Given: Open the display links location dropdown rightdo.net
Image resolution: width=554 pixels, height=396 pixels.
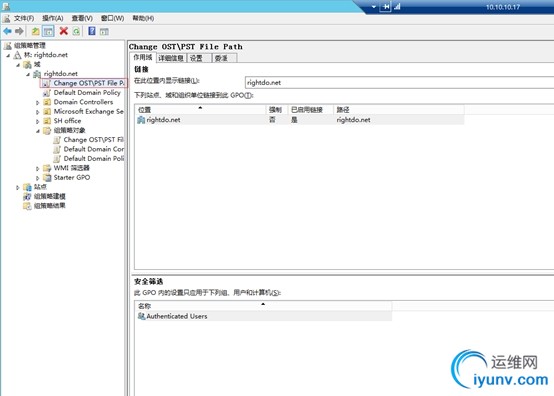Looking at the screenshot, I should click(x=399, y=83).
